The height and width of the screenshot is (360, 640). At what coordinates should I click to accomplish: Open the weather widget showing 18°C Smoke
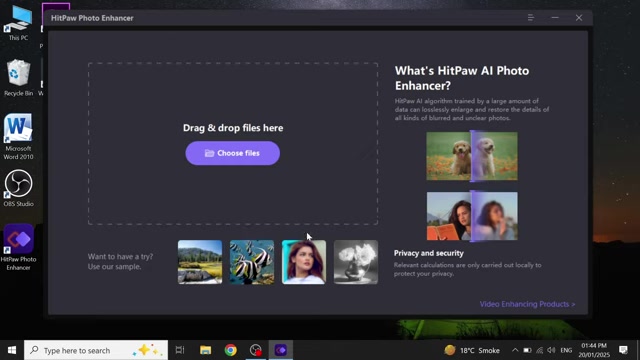(x=472, y=350)
